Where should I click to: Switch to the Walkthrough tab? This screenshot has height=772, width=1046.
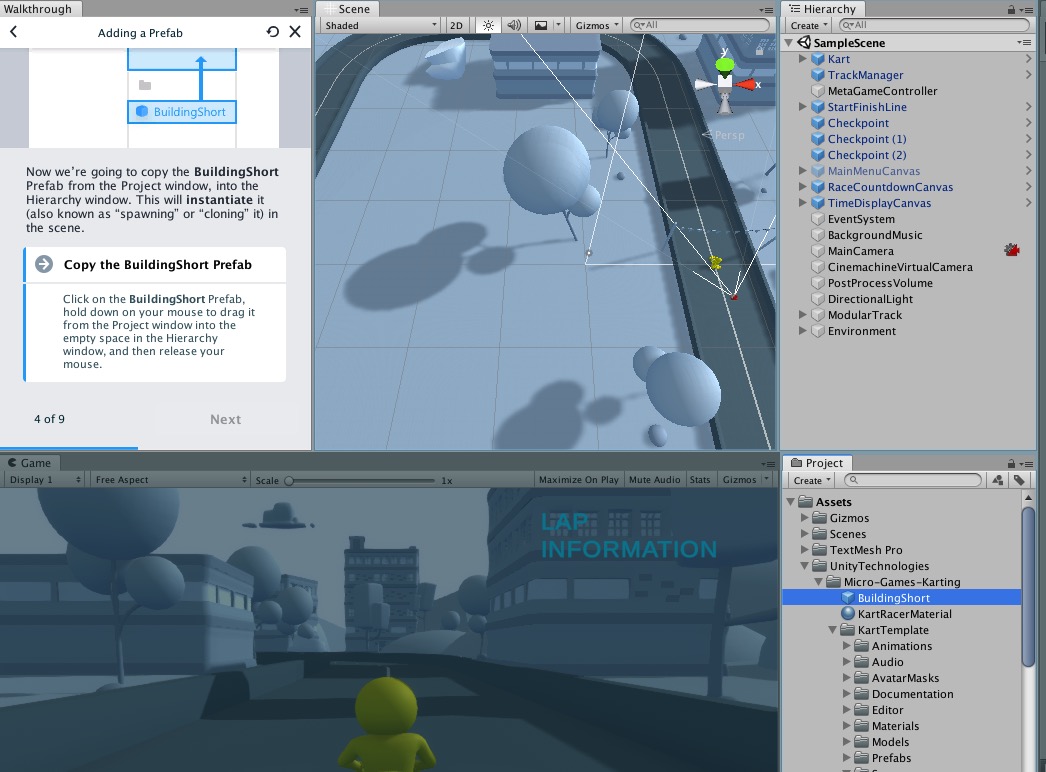(x=40, y=9)
